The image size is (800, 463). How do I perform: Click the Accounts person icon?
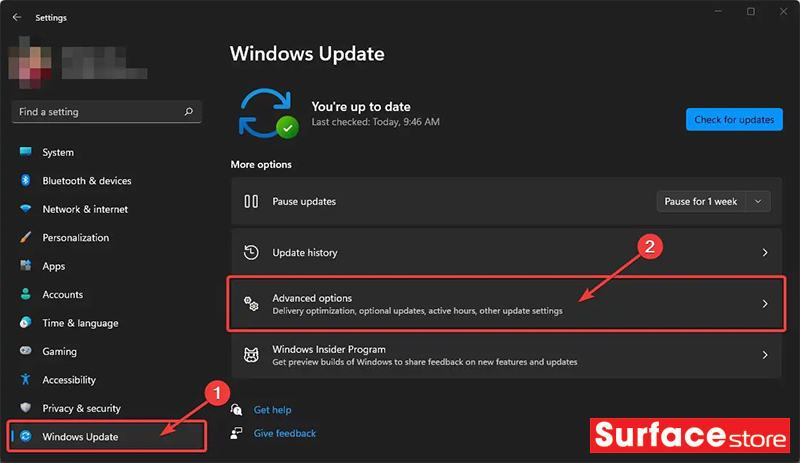[26, 294]
